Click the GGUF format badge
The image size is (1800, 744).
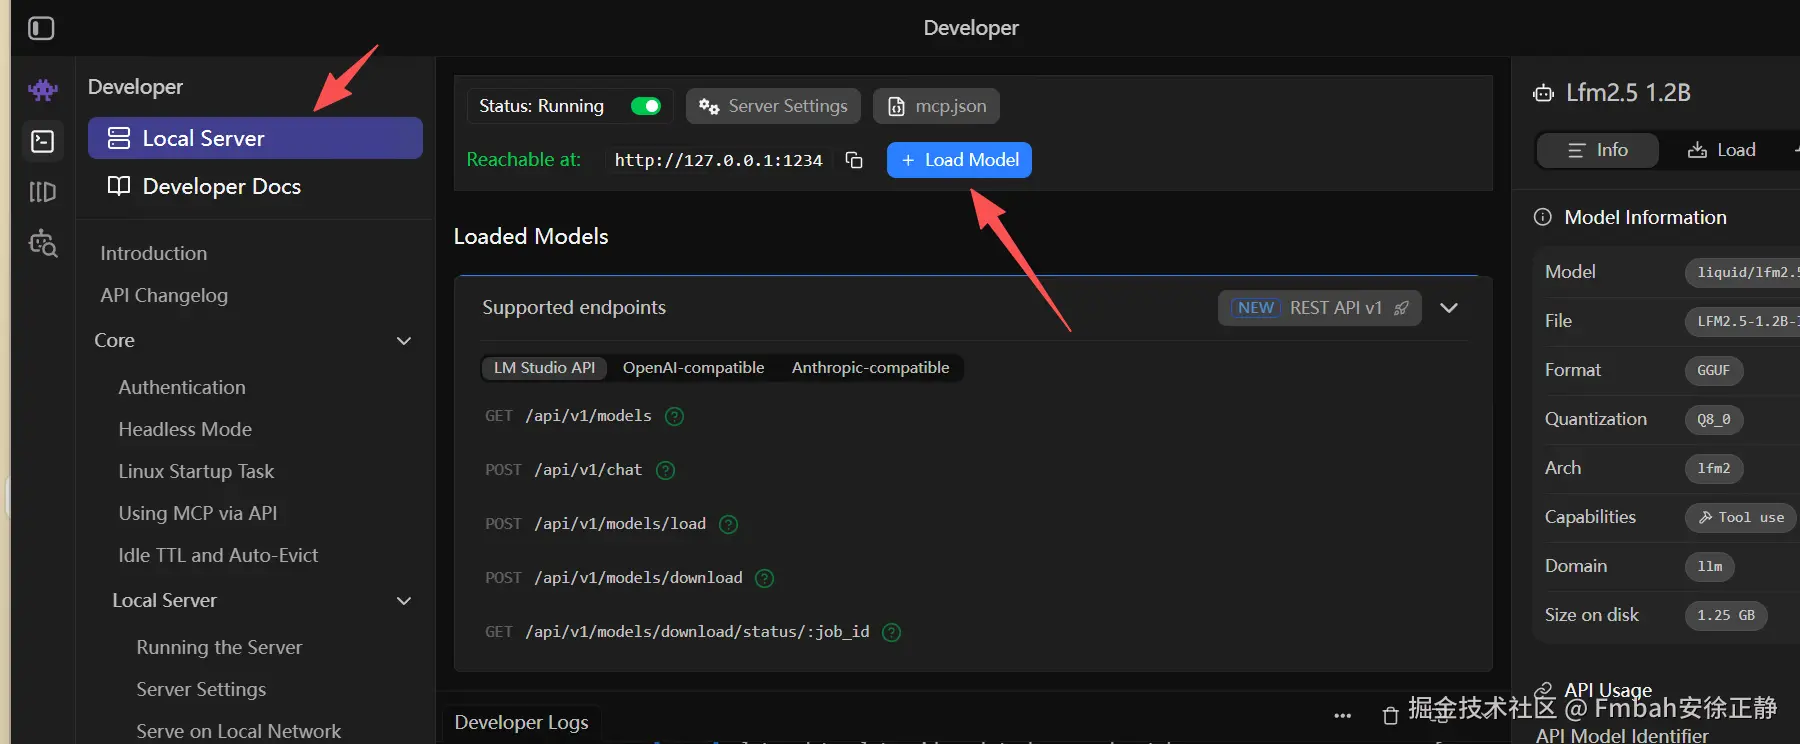(x=1714, y=370)
